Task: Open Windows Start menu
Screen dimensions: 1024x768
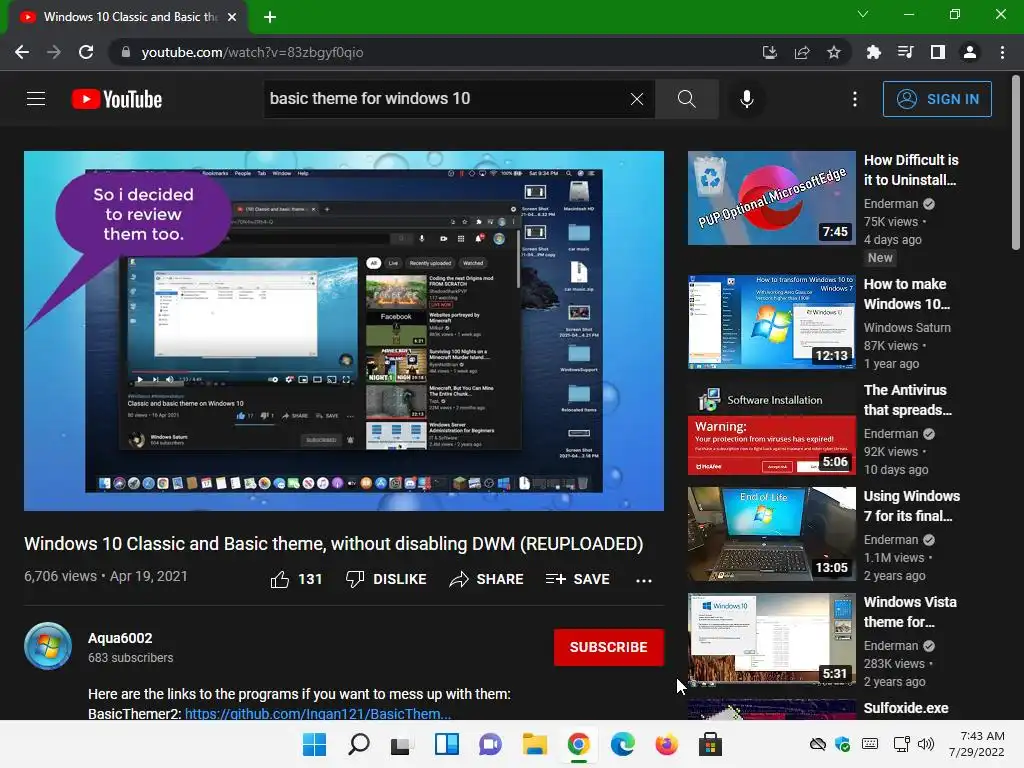Action: tap(315, 744)
